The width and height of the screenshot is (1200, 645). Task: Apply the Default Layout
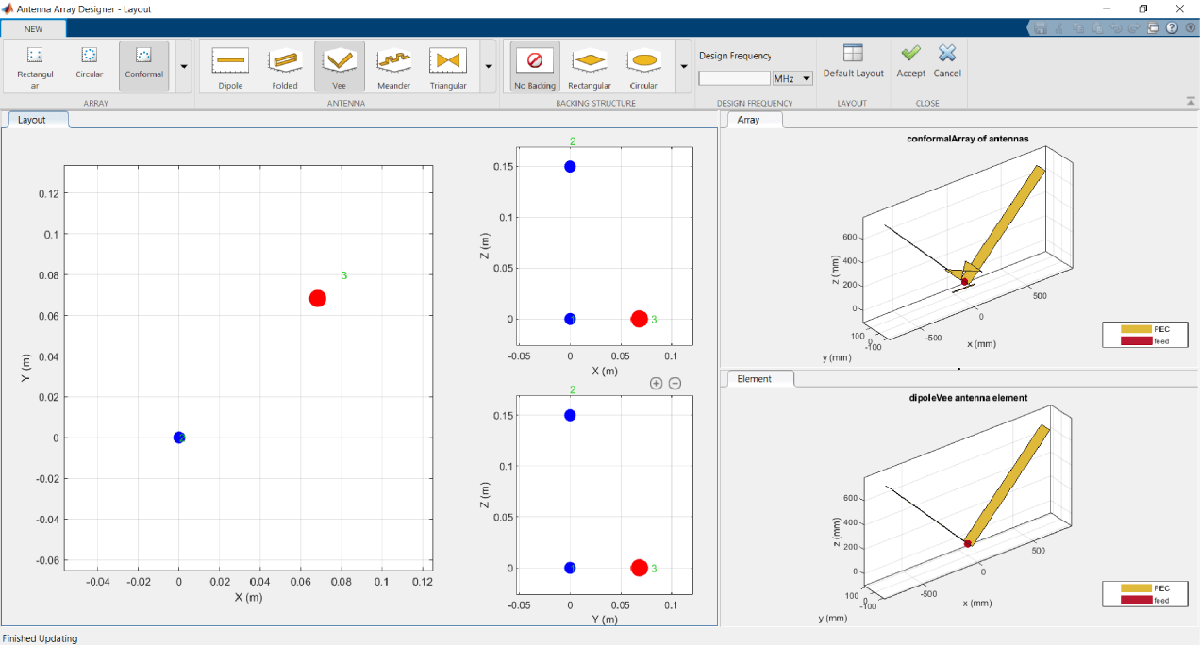853,62
